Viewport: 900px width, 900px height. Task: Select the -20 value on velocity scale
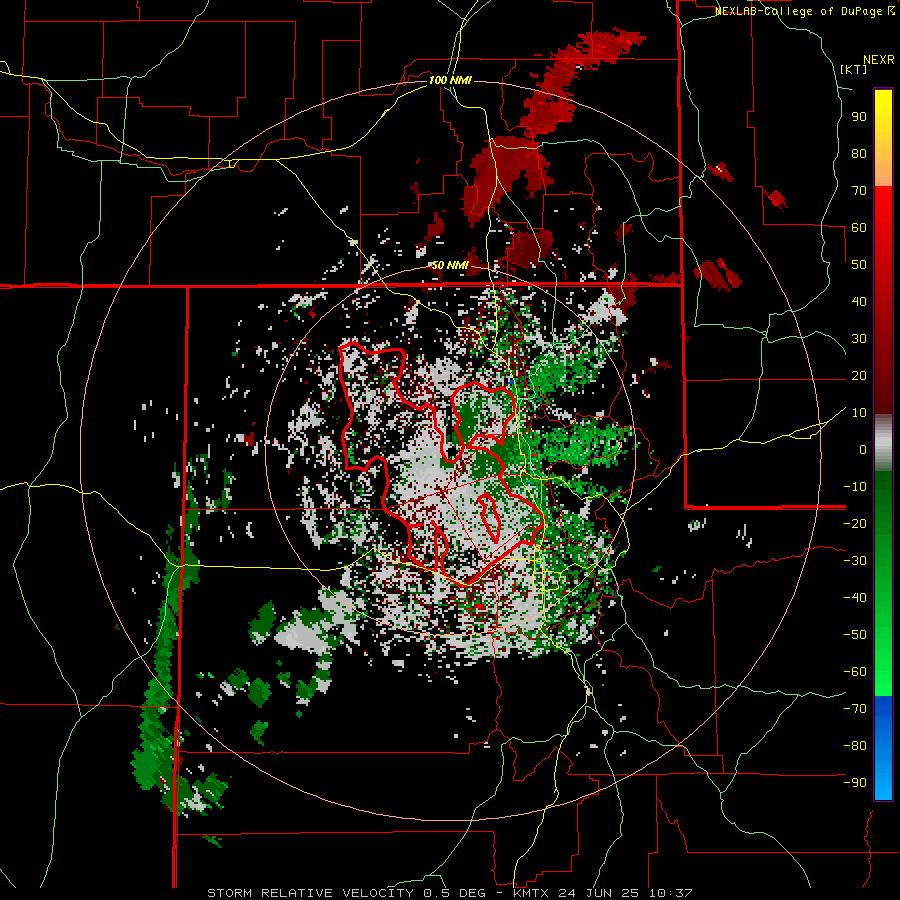coord(855,523)
